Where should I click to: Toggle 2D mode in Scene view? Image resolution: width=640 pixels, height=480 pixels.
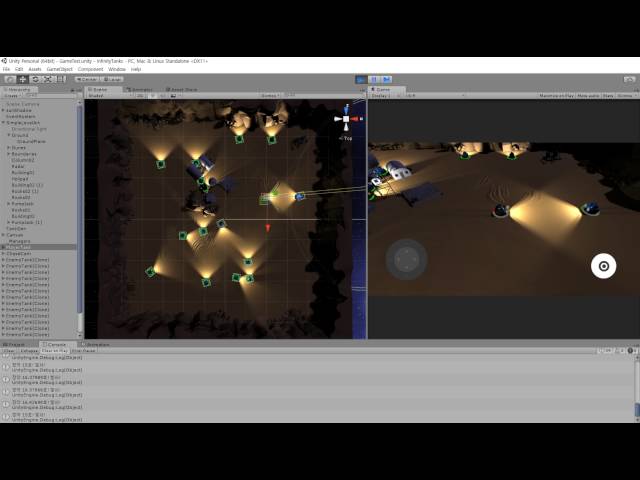(x=141, y=96)
